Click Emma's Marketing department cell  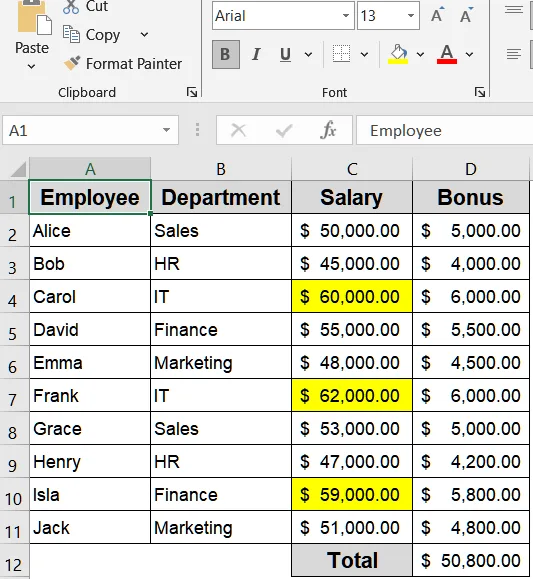click(221, 363)
